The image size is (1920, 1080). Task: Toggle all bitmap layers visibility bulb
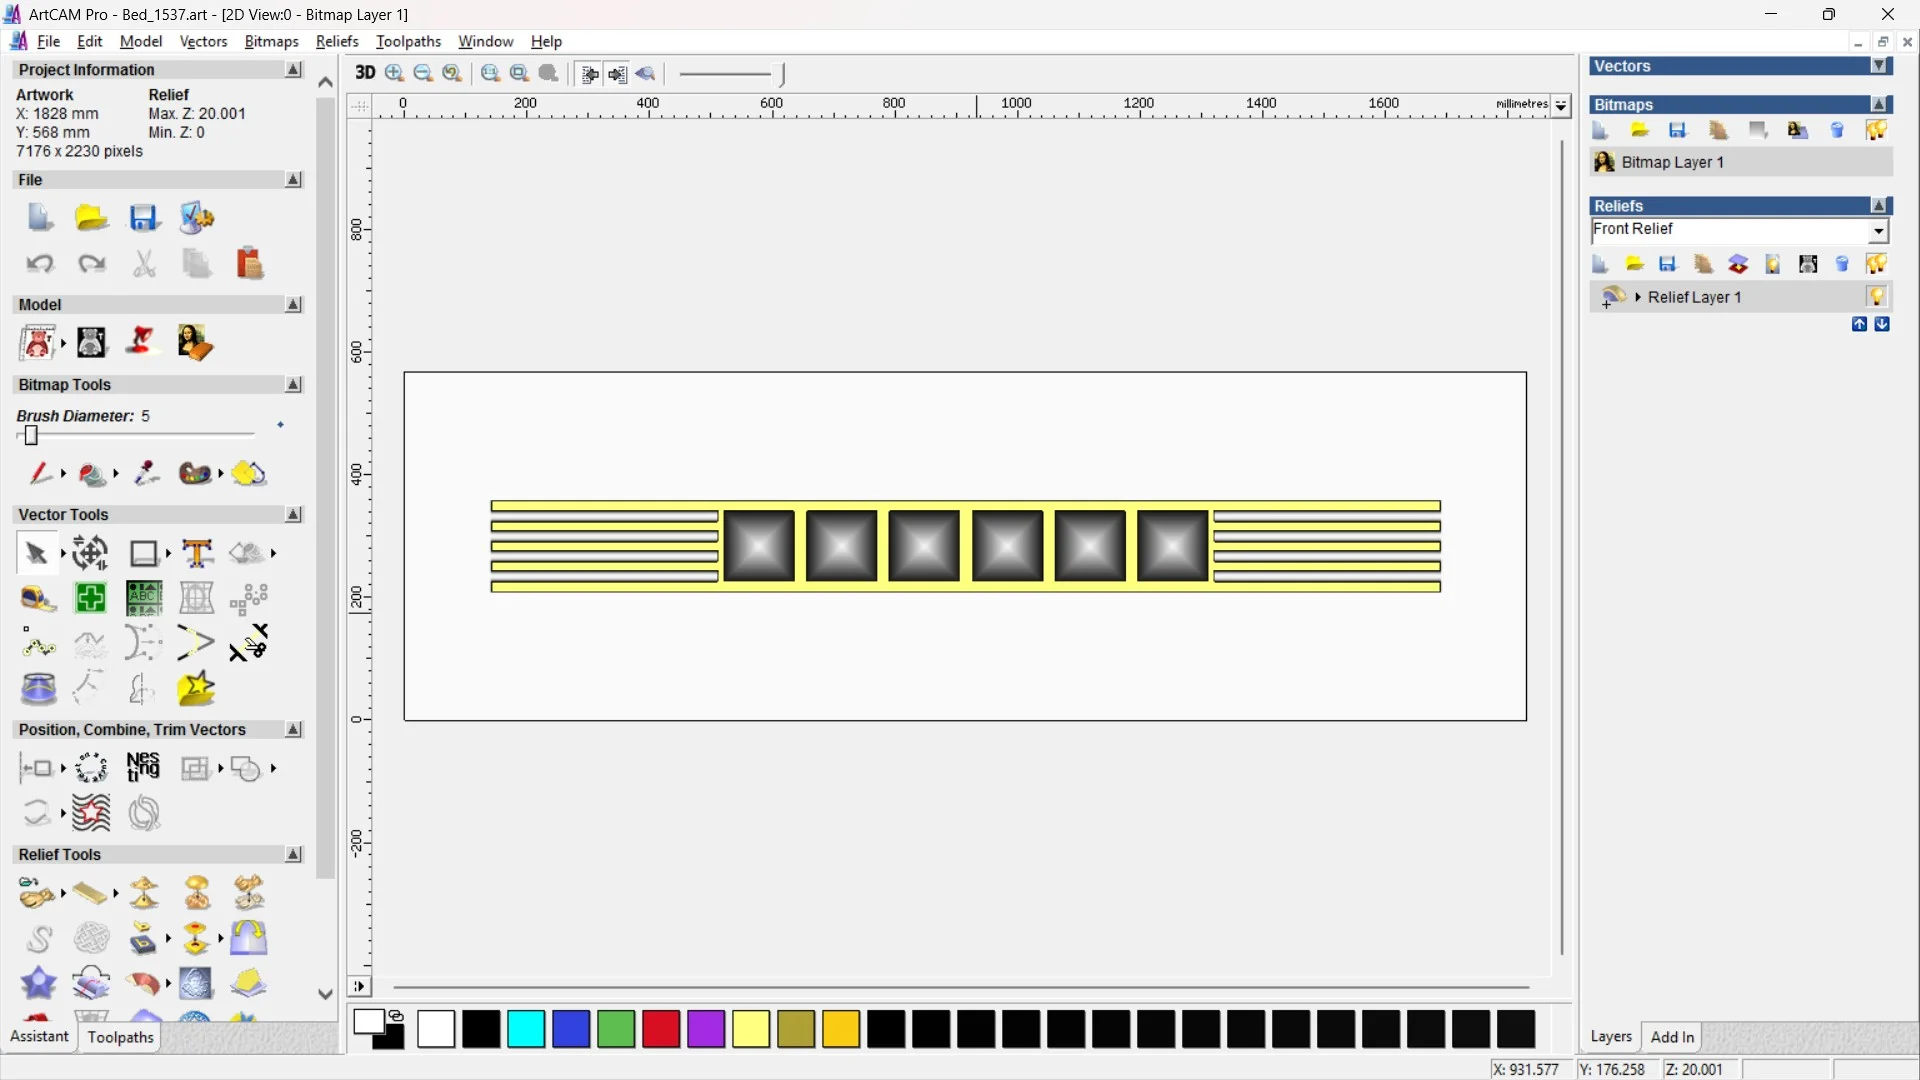(1876, 130)
